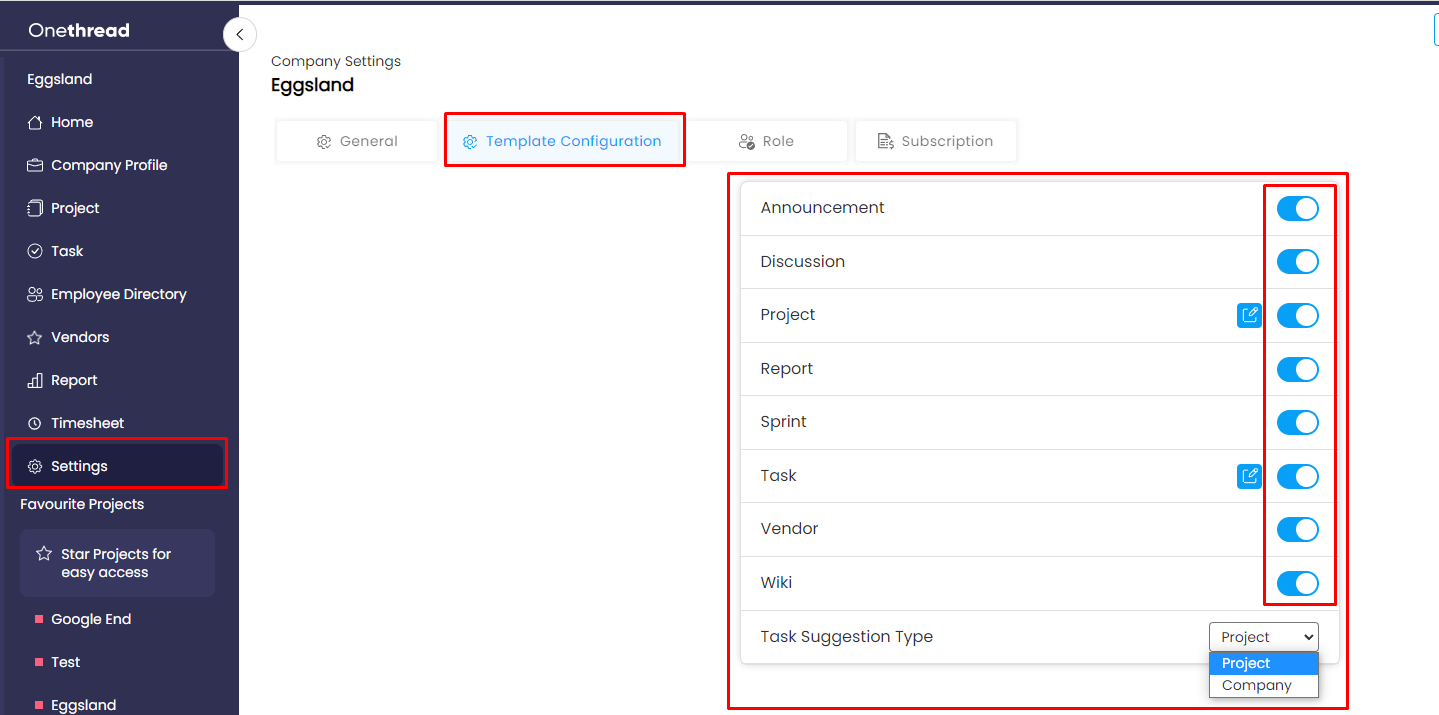1439x715 pixels.
Task: Choose Company from the dropdown list
Action: [x=1256, y=686]
